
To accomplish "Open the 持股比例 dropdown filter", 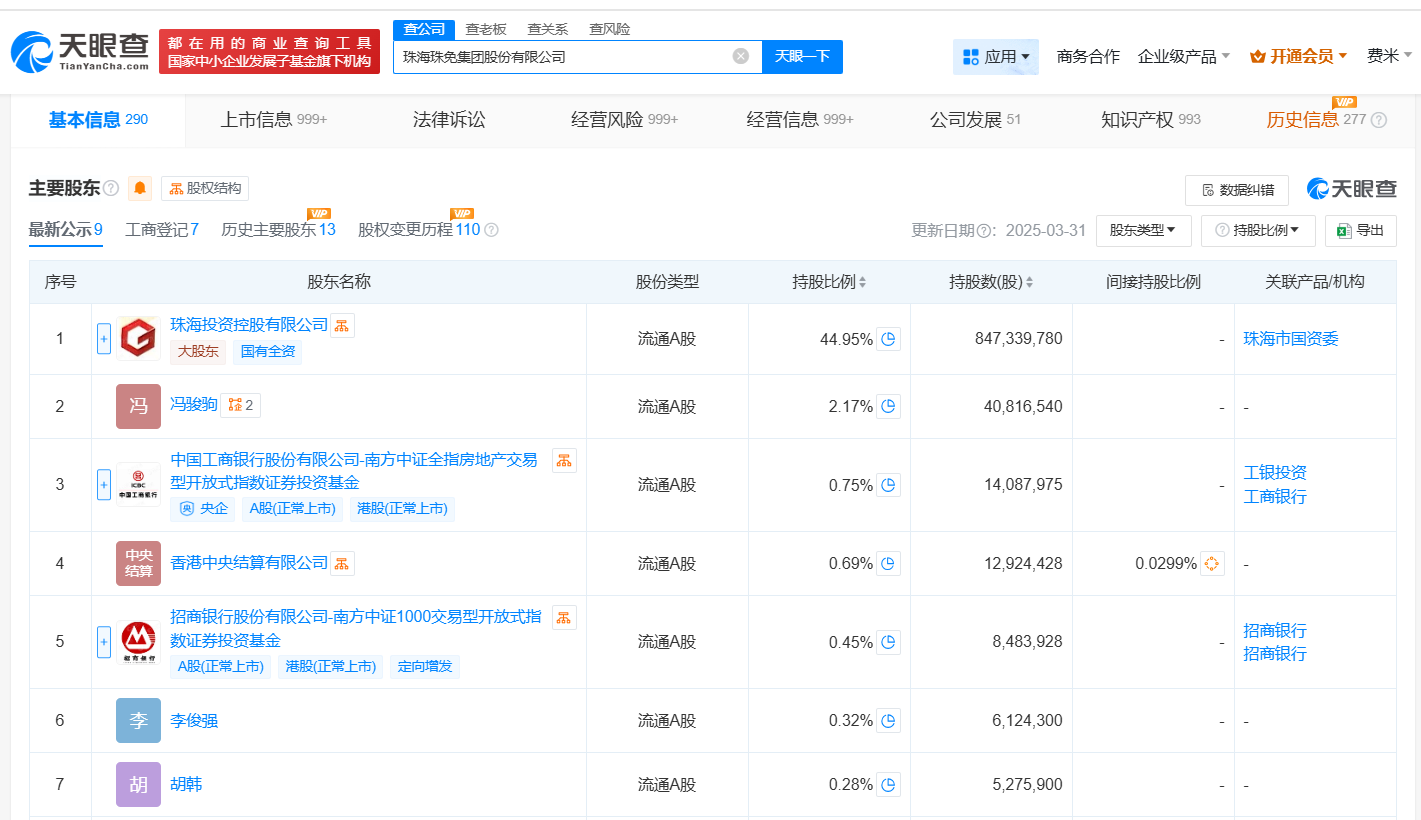I will (x=1257, y=230).
